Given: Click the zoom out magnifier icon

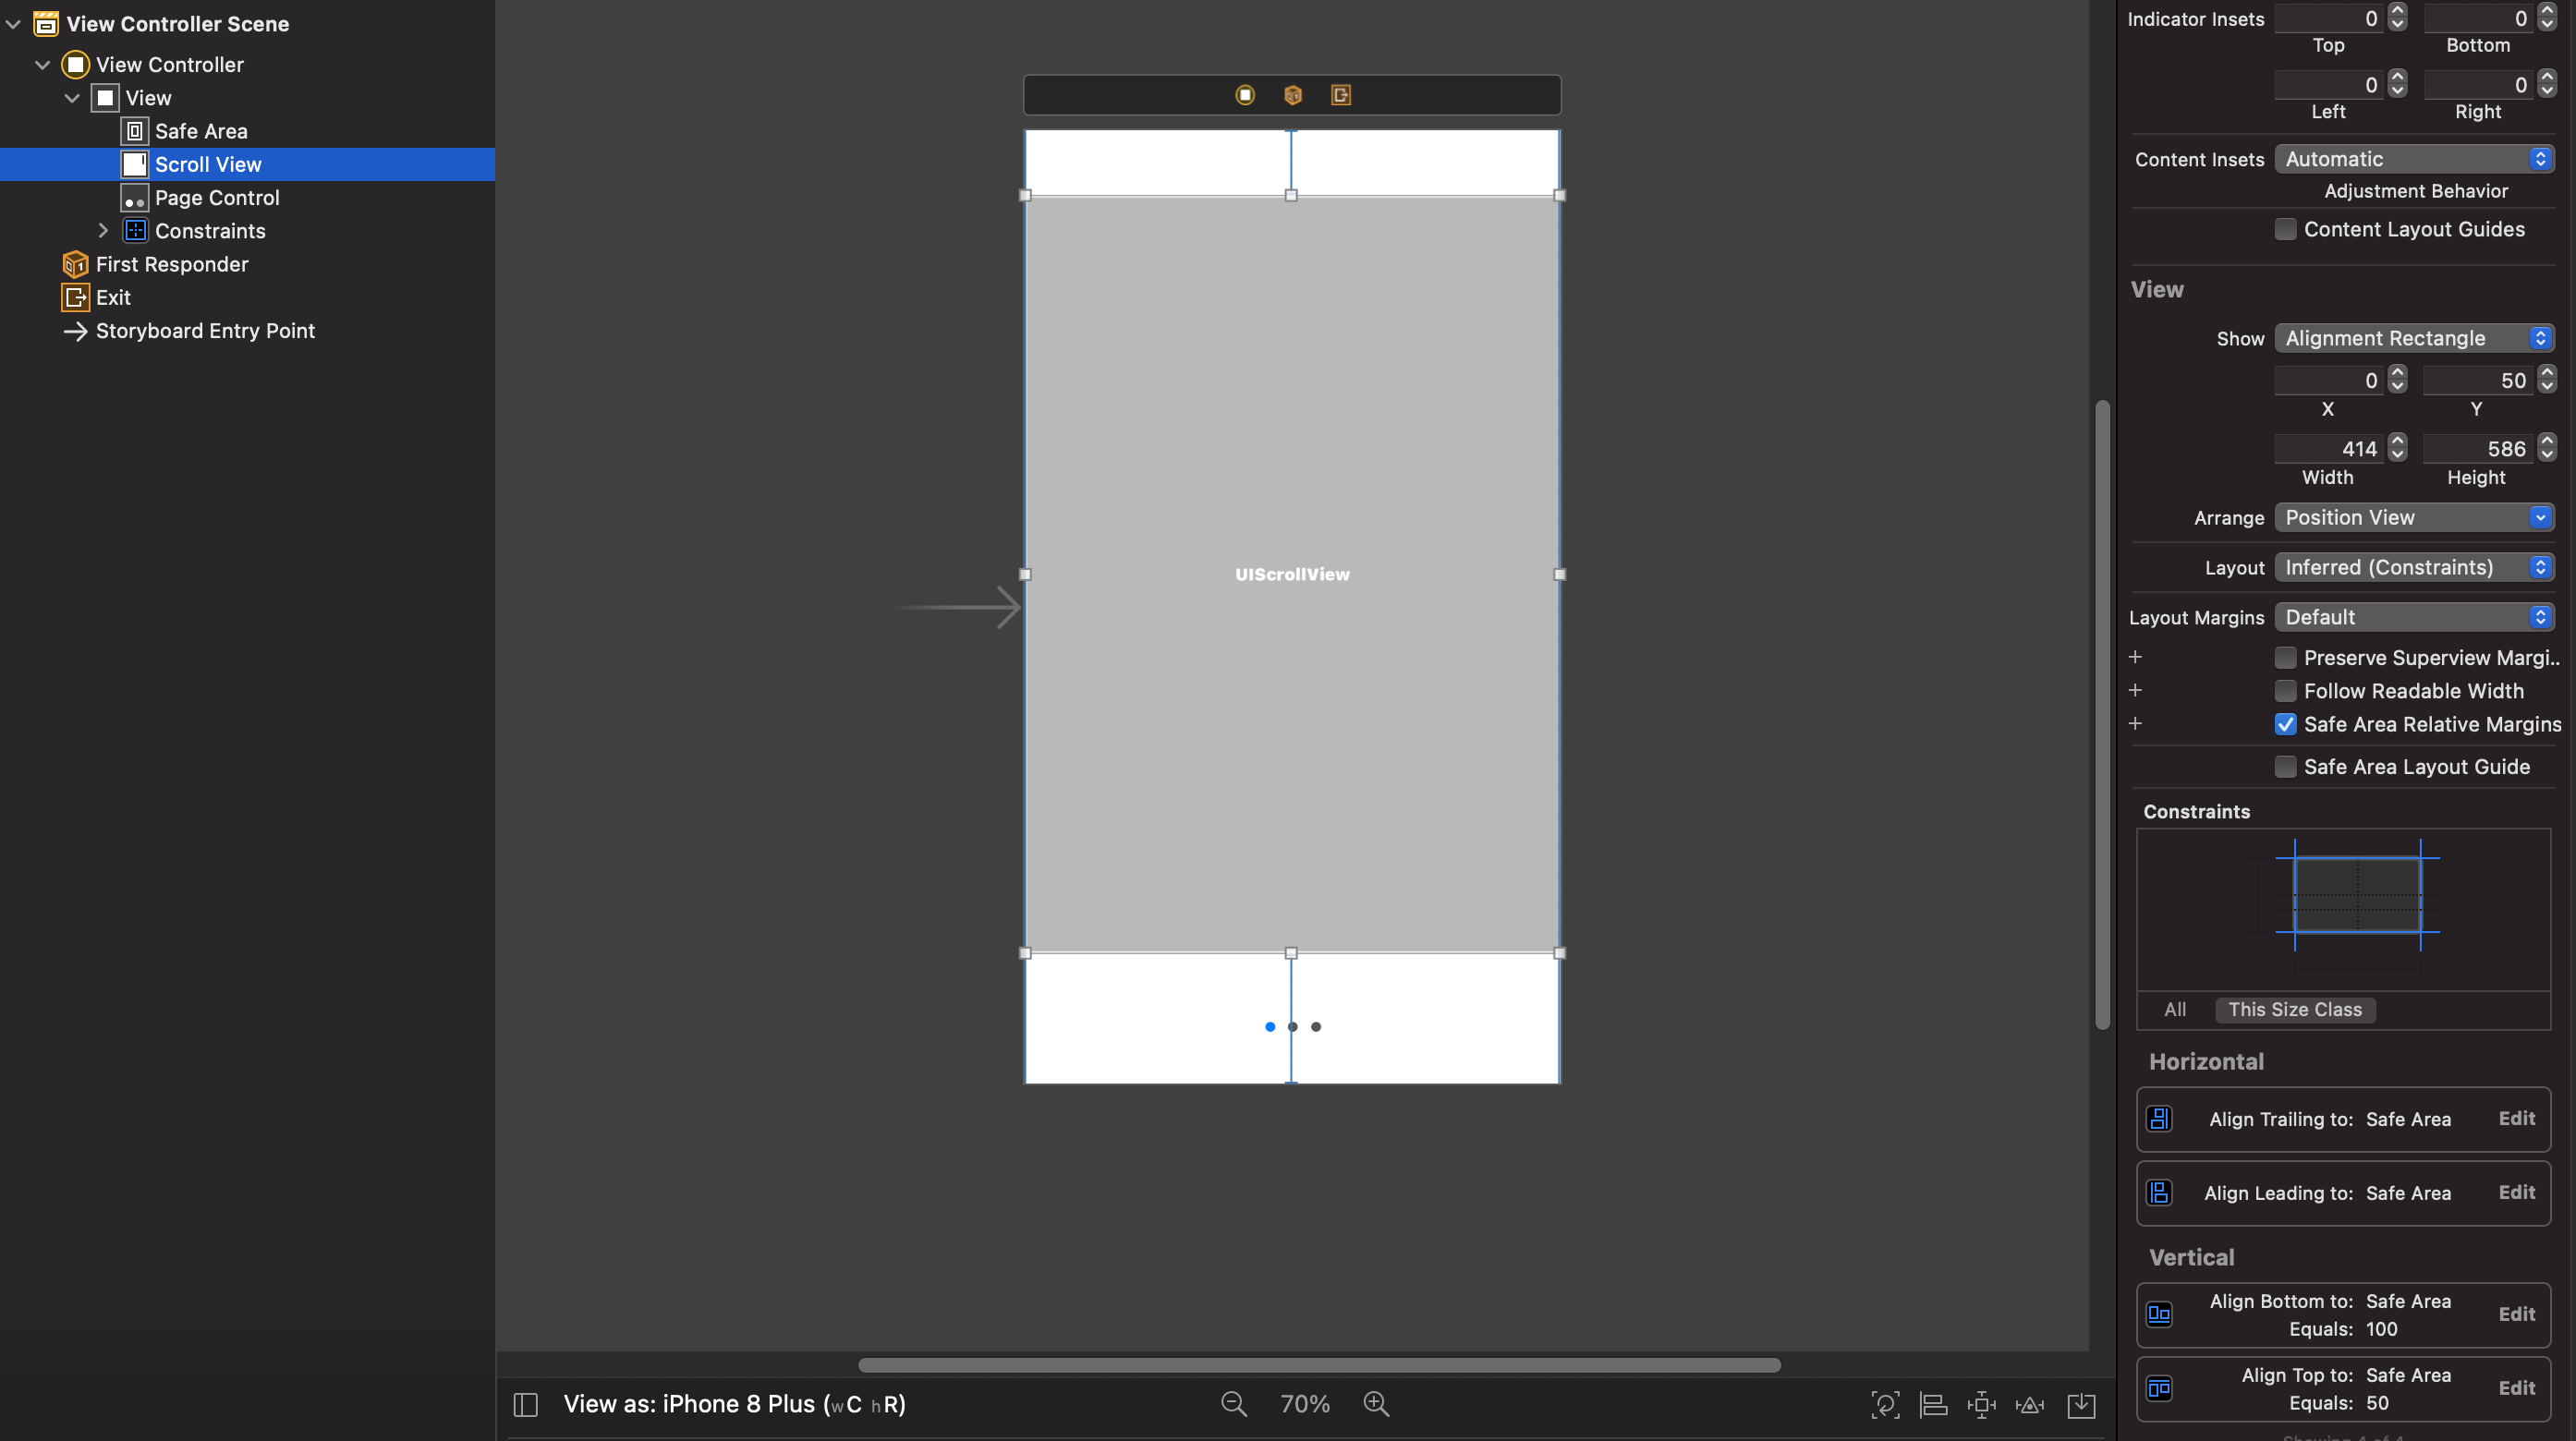Looking at the screenshot, I should [1233, 1404].
